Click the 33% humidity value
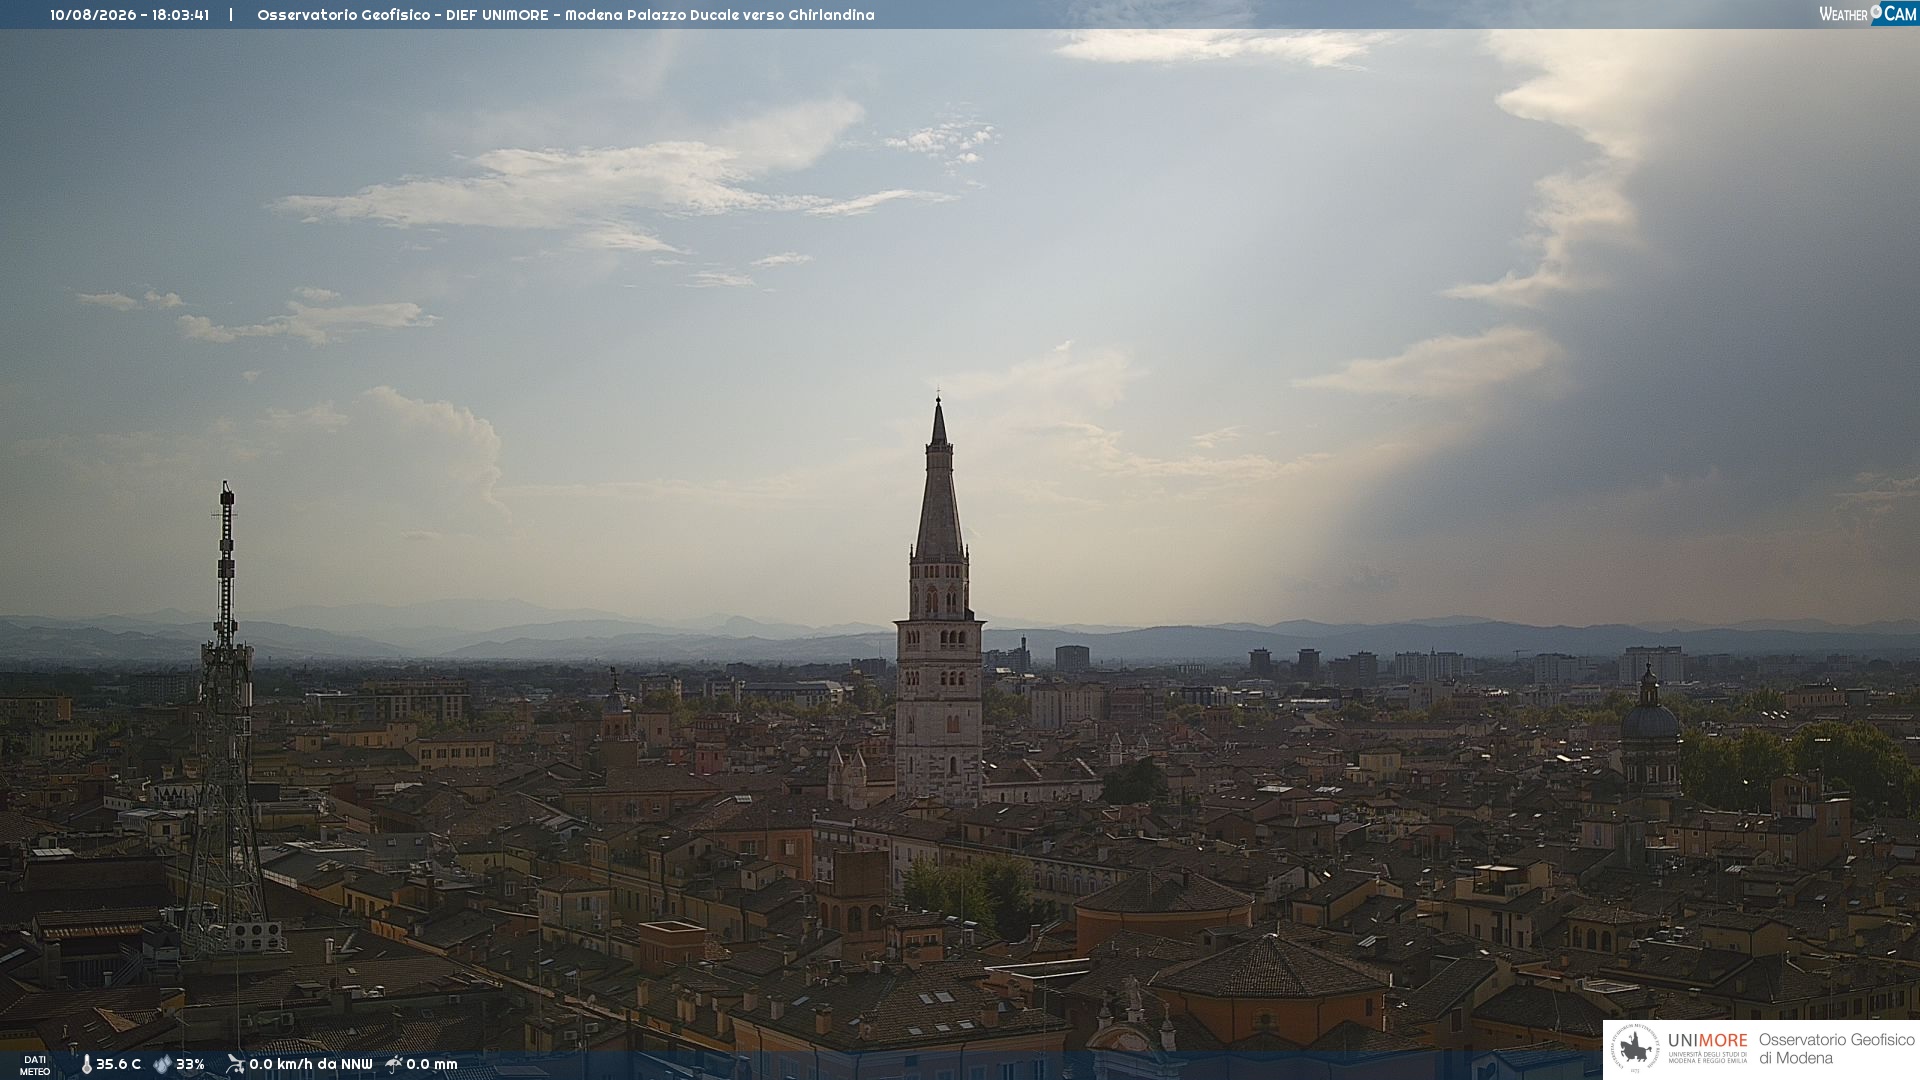The image size is (1920, 1080). click(190, 1065)
